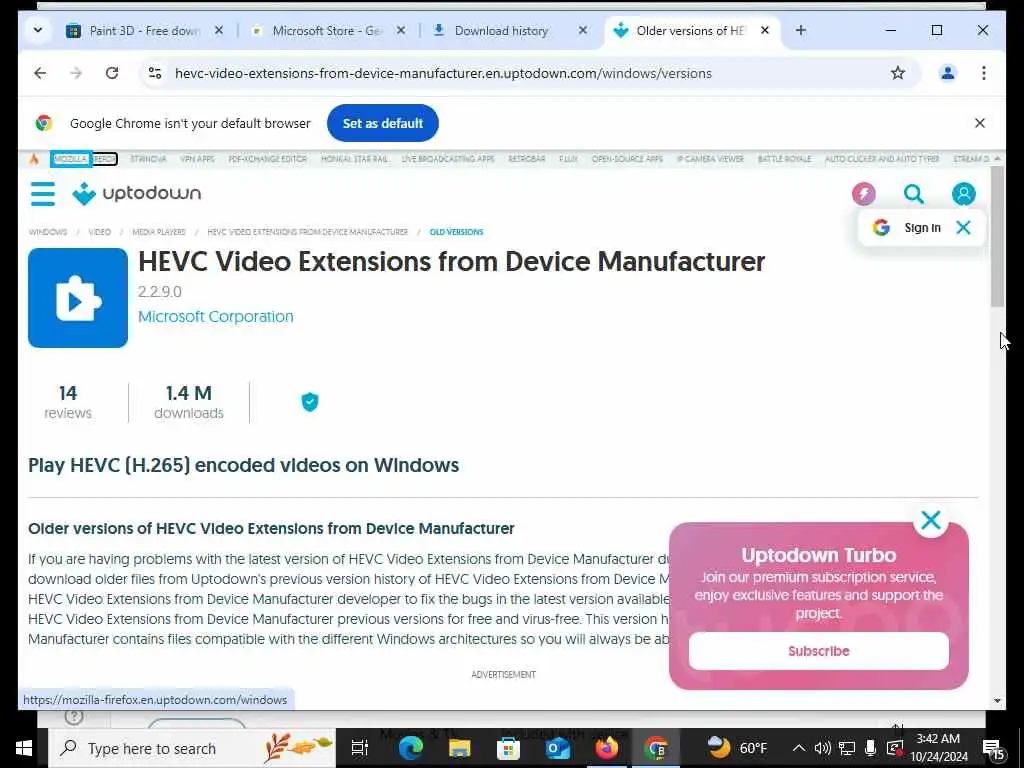Open Live Broadcasting Apps topic
The width and height of the screenshot is (1024, 768).
(x=448, y=159)
